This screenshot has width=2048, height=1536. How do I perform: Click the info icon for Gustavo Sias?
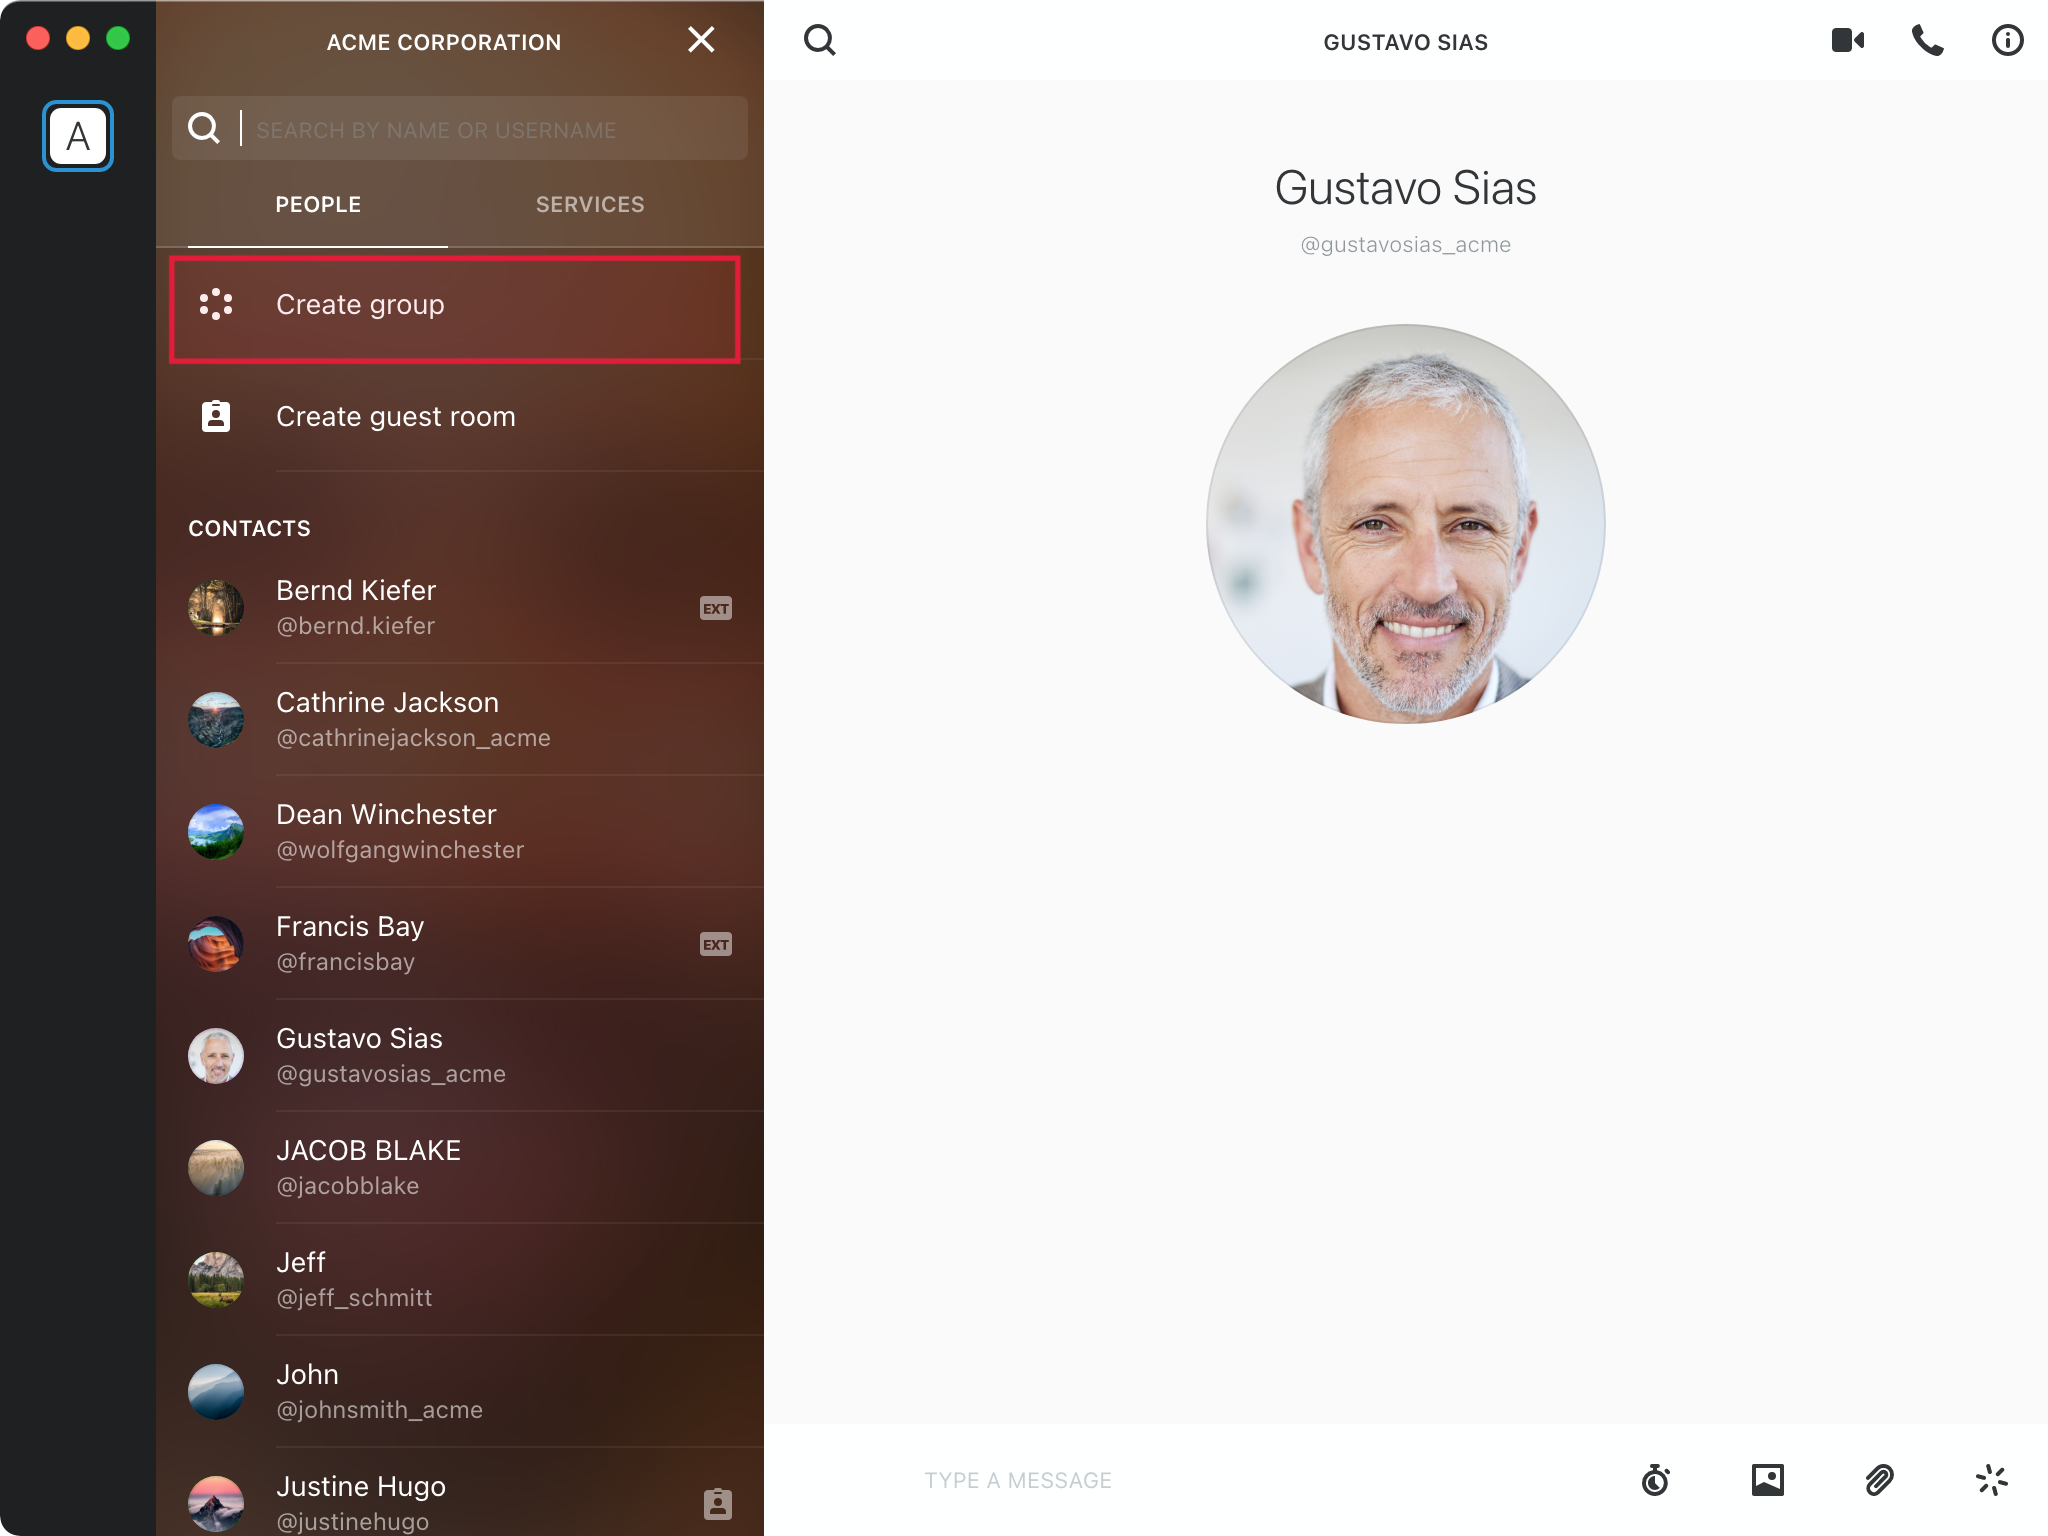[2006, 40]
